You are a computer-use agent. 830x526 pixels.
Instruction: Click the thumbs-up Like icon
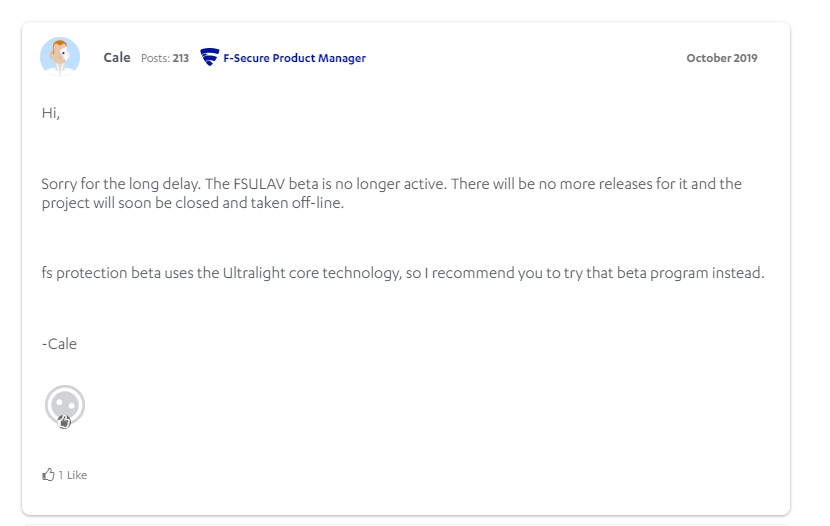tap(48, 475)
